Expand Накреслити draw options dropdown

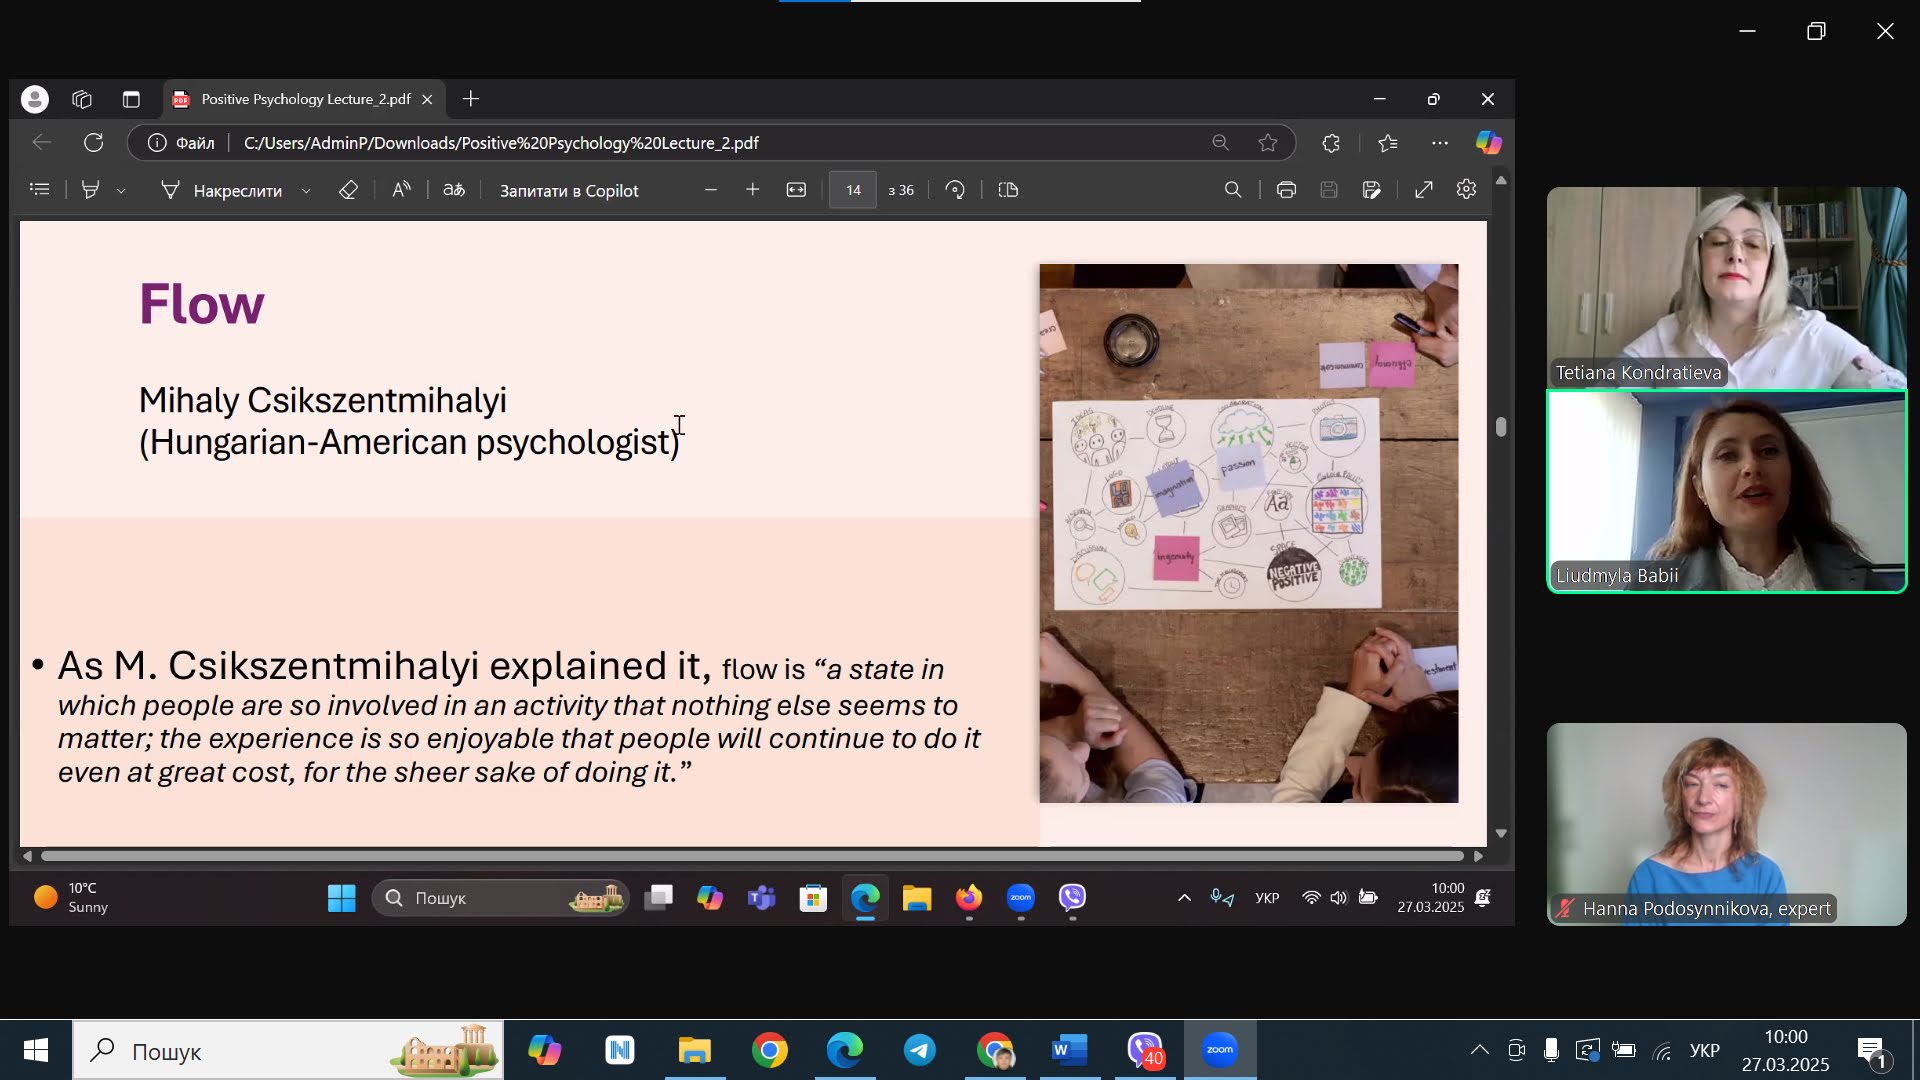click(306, 191)
